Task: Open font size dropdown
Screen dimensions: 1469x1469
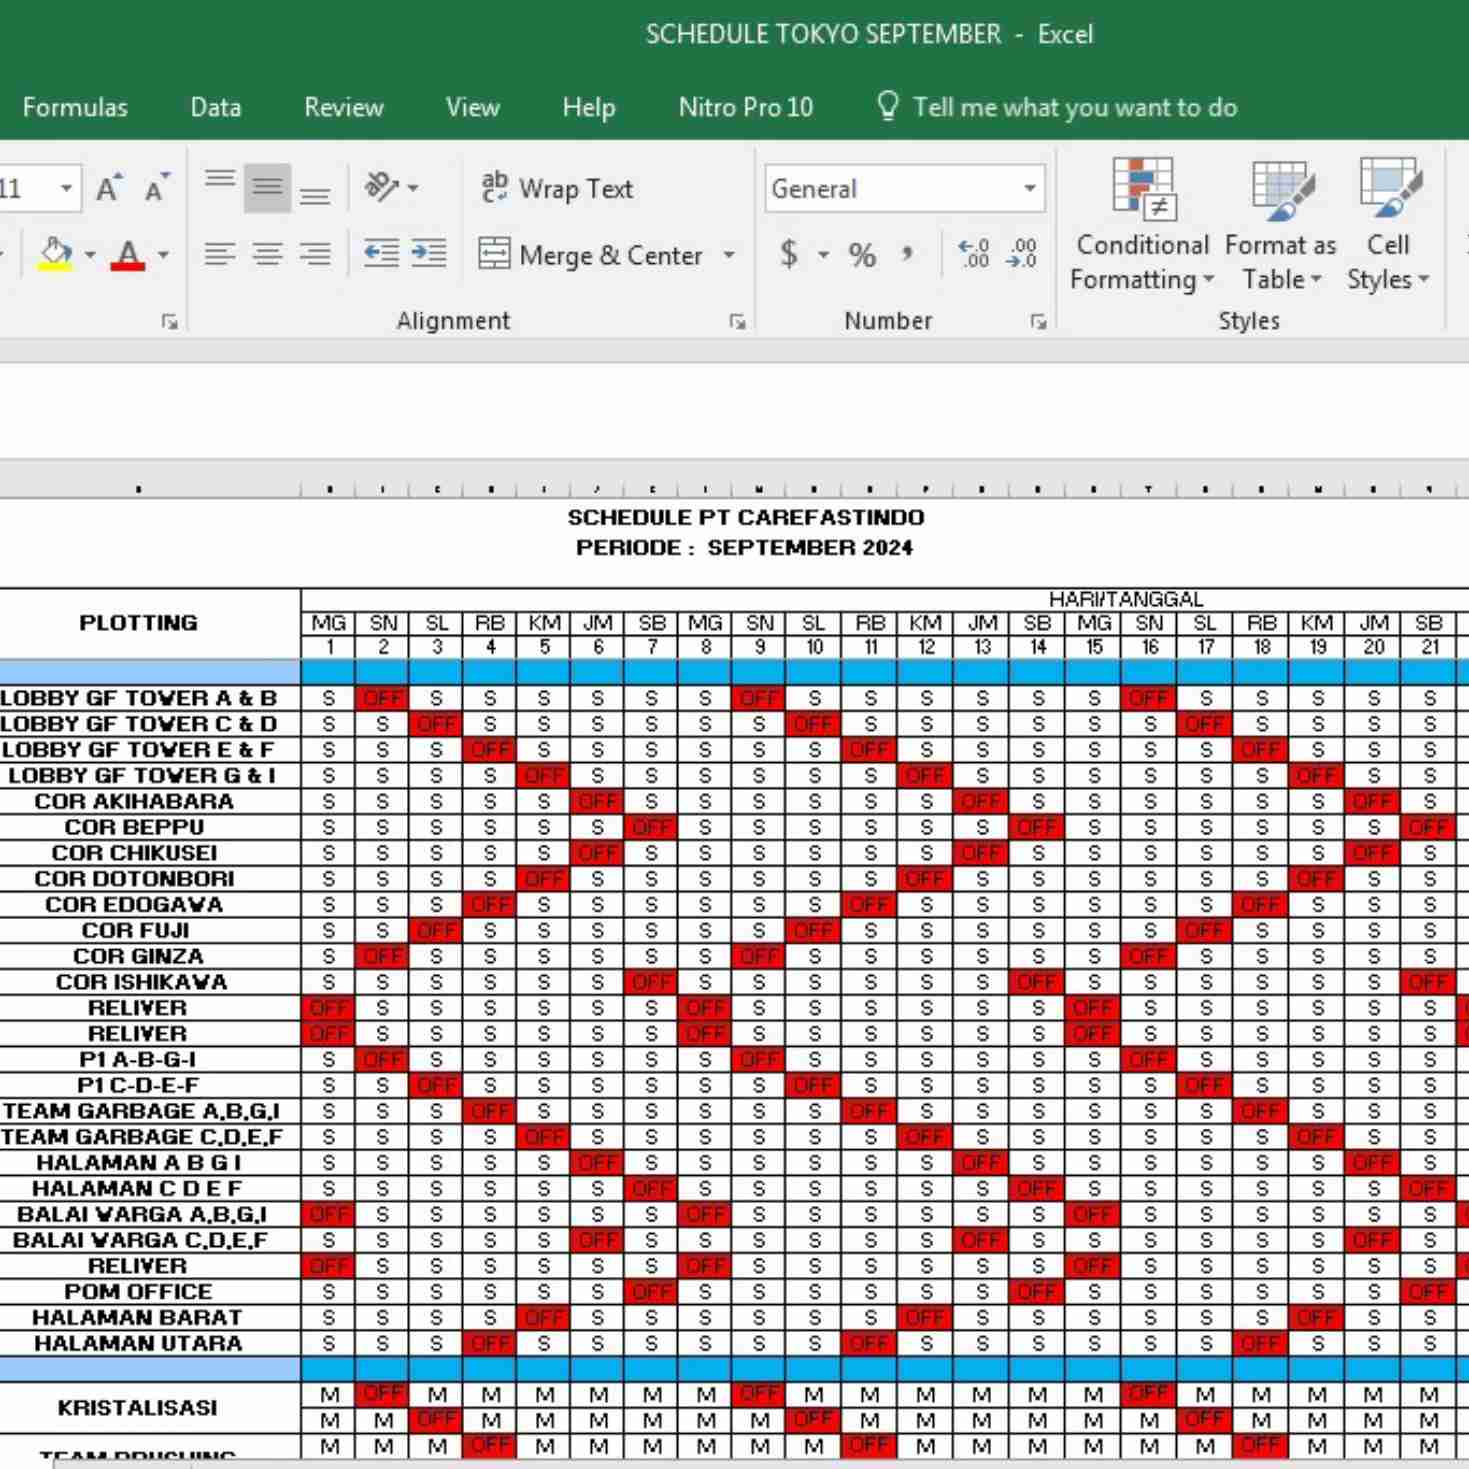Action: (66, 188)
